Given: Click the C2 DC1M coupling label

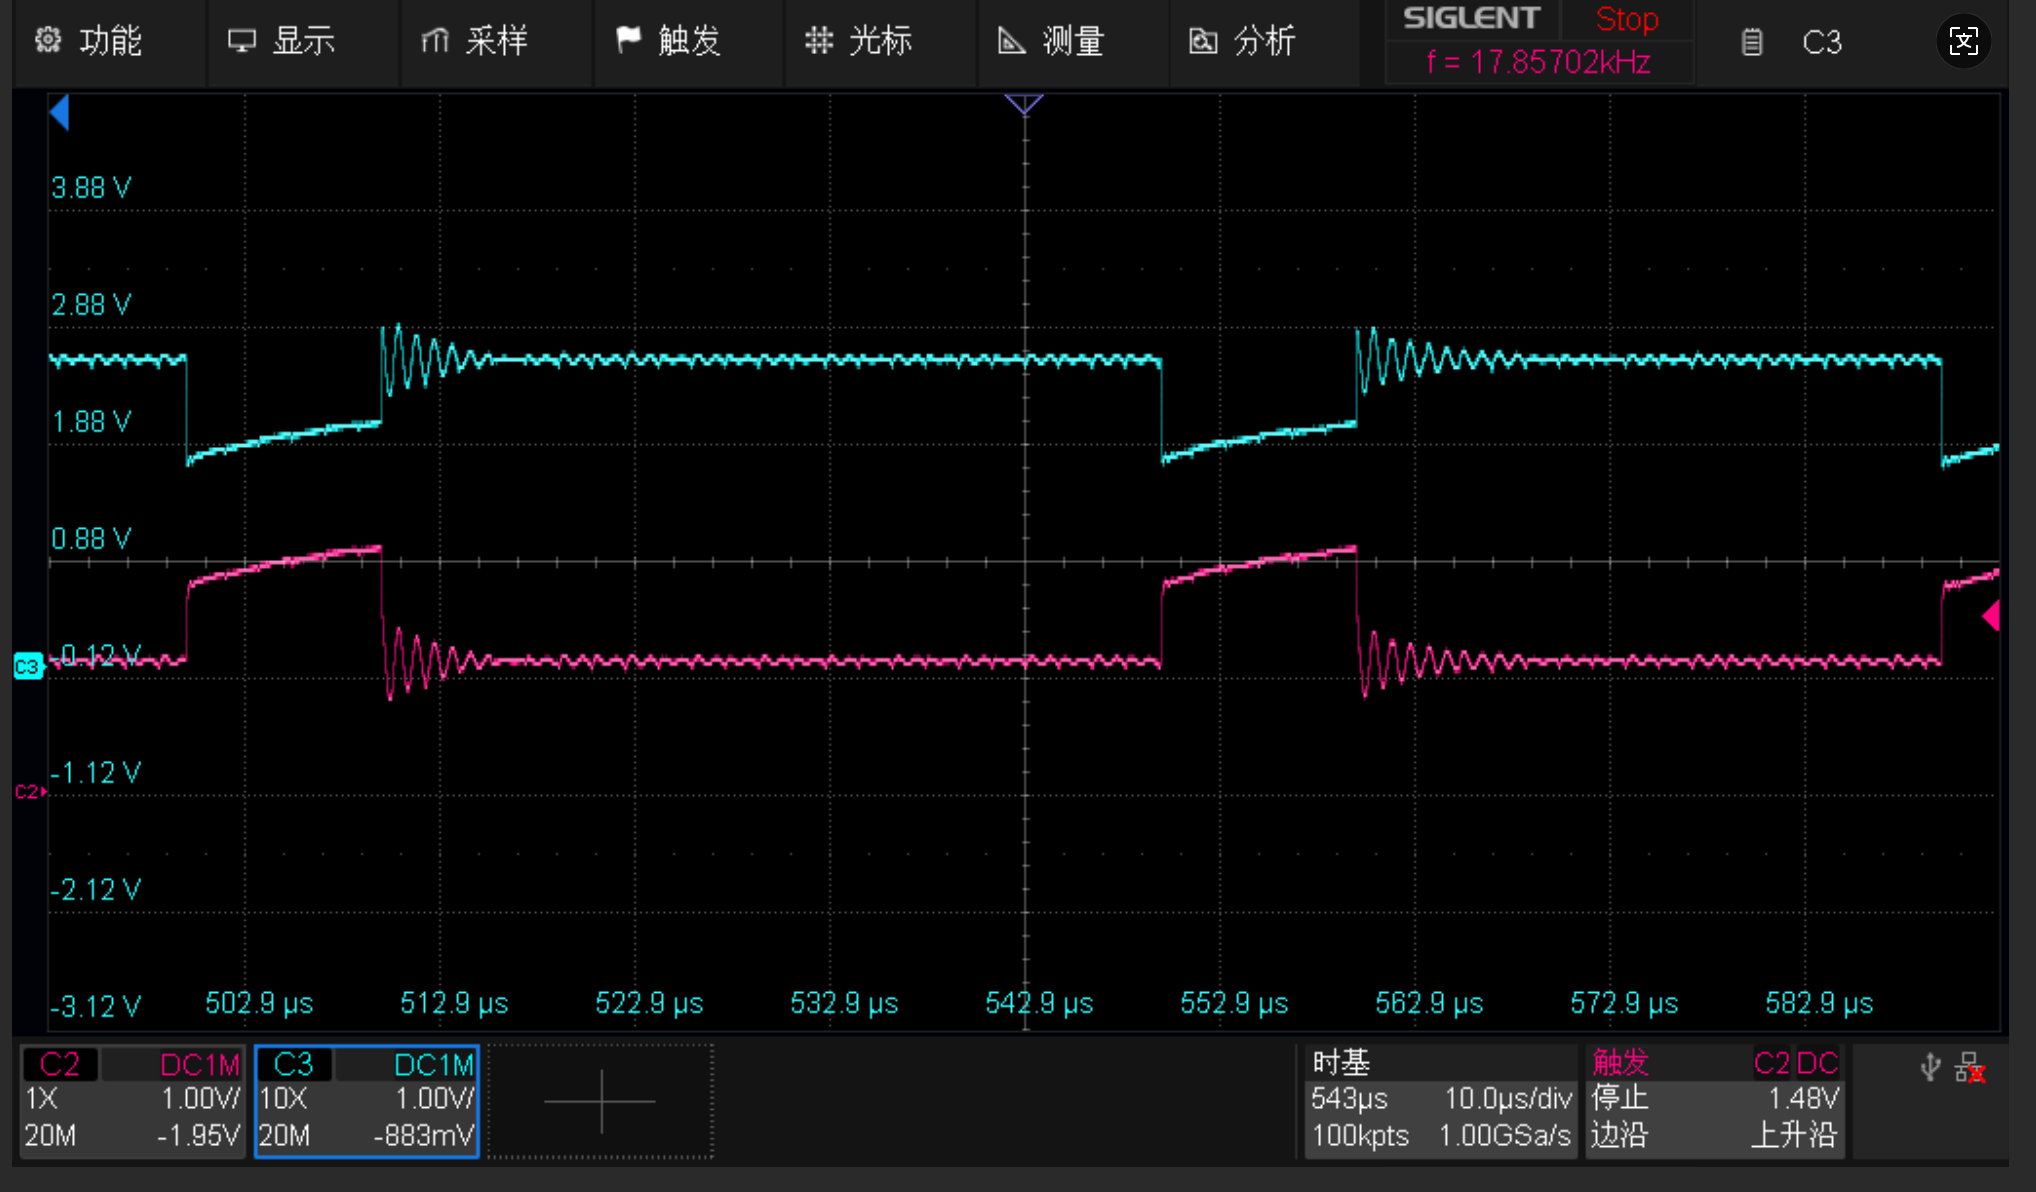Looking at the screenshot, I should click(200, 1065).
